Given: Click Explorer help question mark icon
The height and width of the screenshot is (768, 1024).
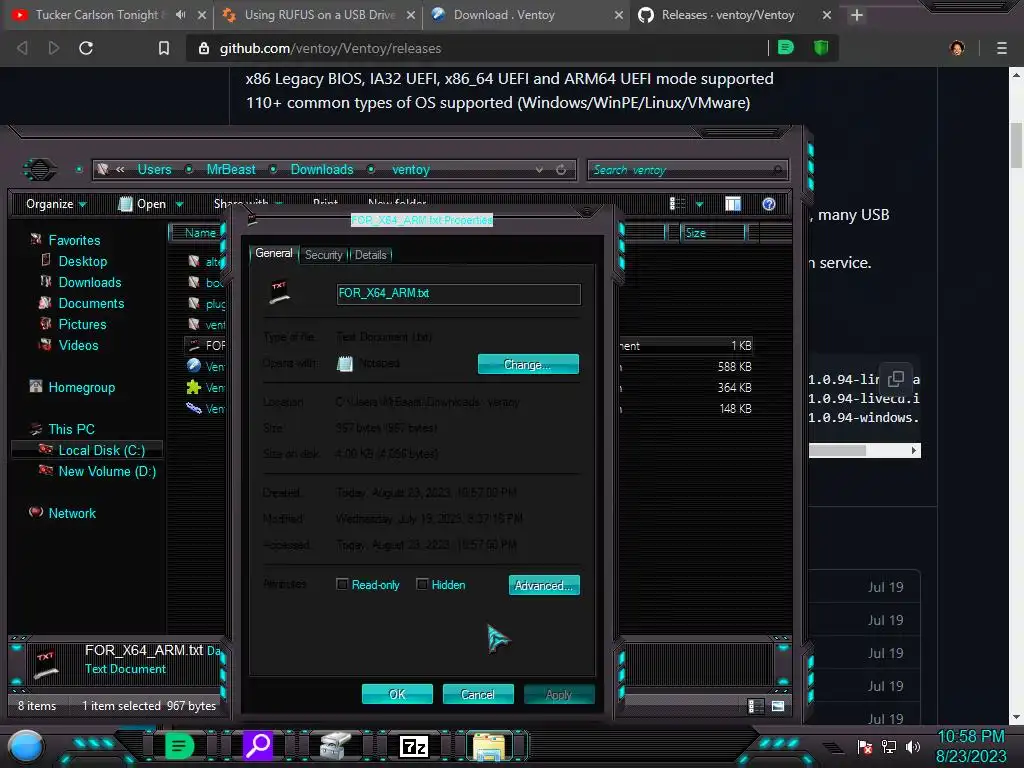Looking at the screenshot, I should pyautogui.click(x=769, y=204).
